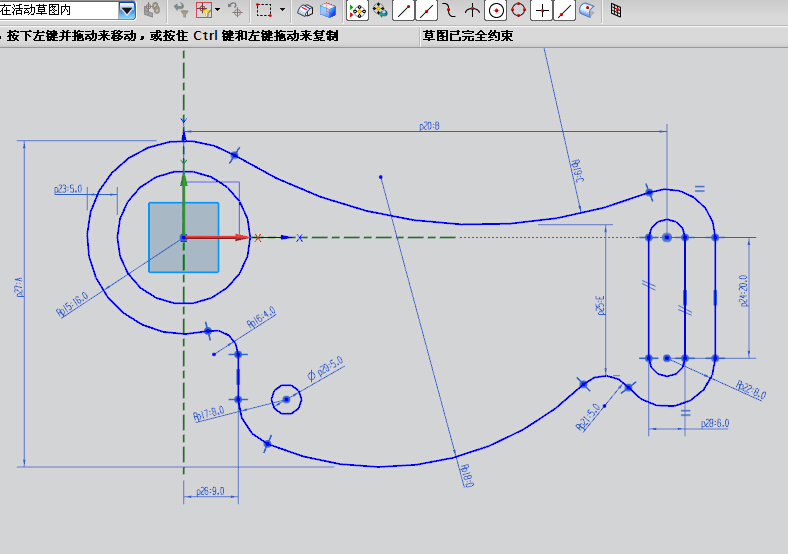788x554 pixels.
Task: Toggle the End Point snap option
Action: 404,11
